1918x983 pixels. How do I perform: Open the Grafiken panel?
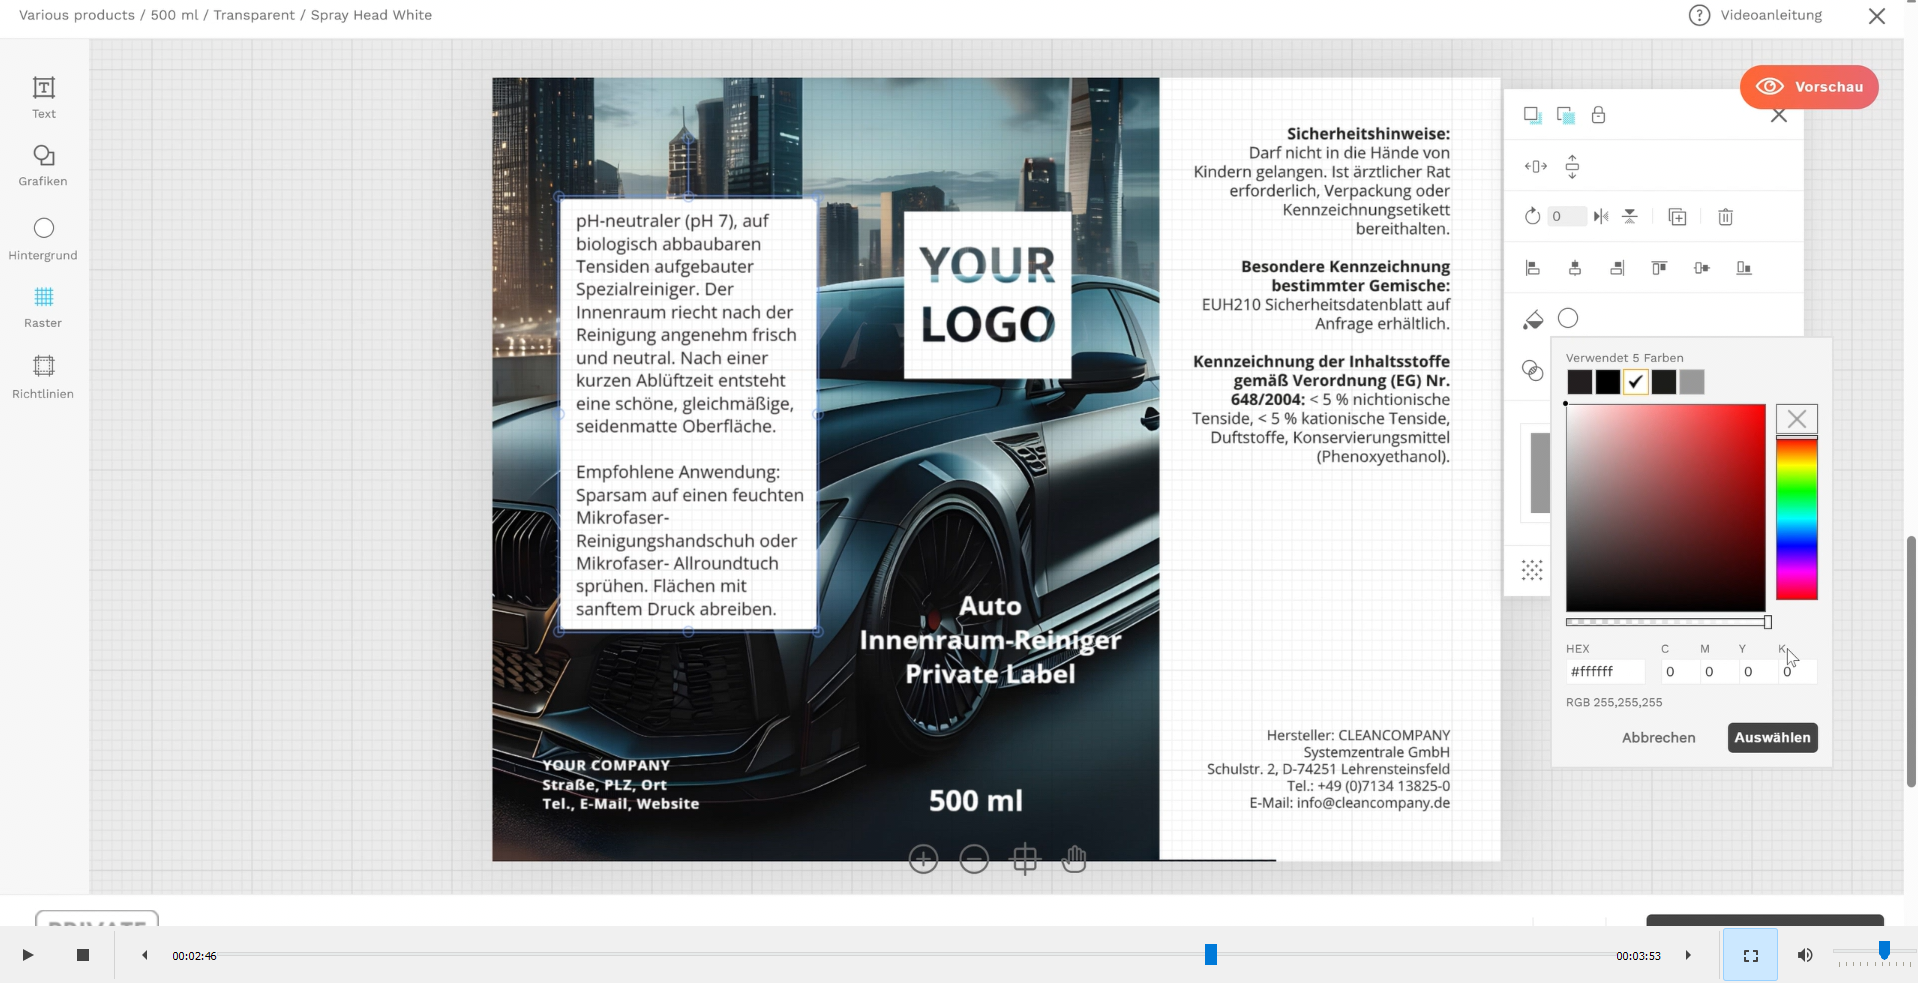click(42, 165)
